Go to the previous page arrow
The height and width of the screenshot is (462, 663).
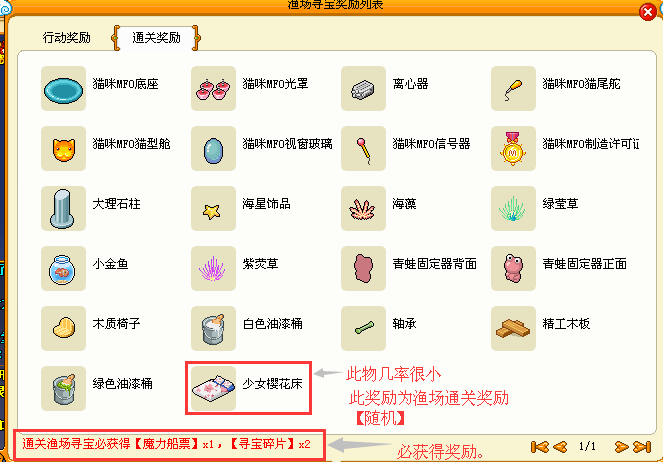(x=560, y=447)
